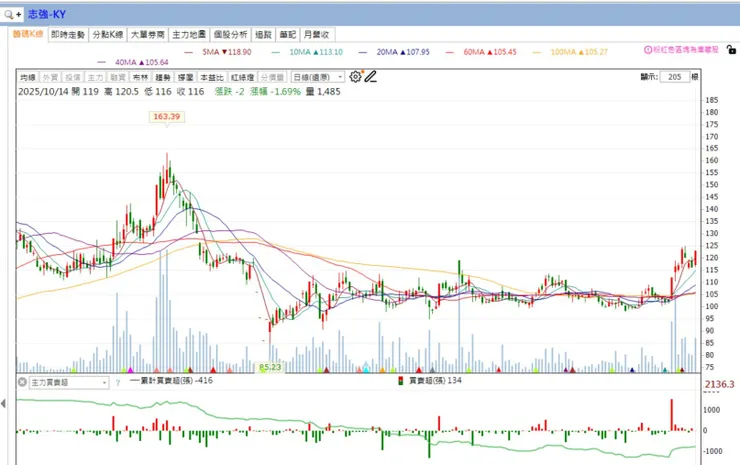Switch to the 即時走勢 tab
This screenshot has height=465, width=740.
click(68, 34)
